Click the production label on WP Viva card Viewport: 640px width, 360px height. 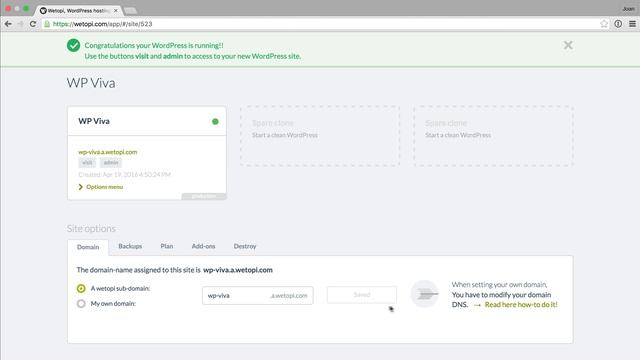coord(204,196)
